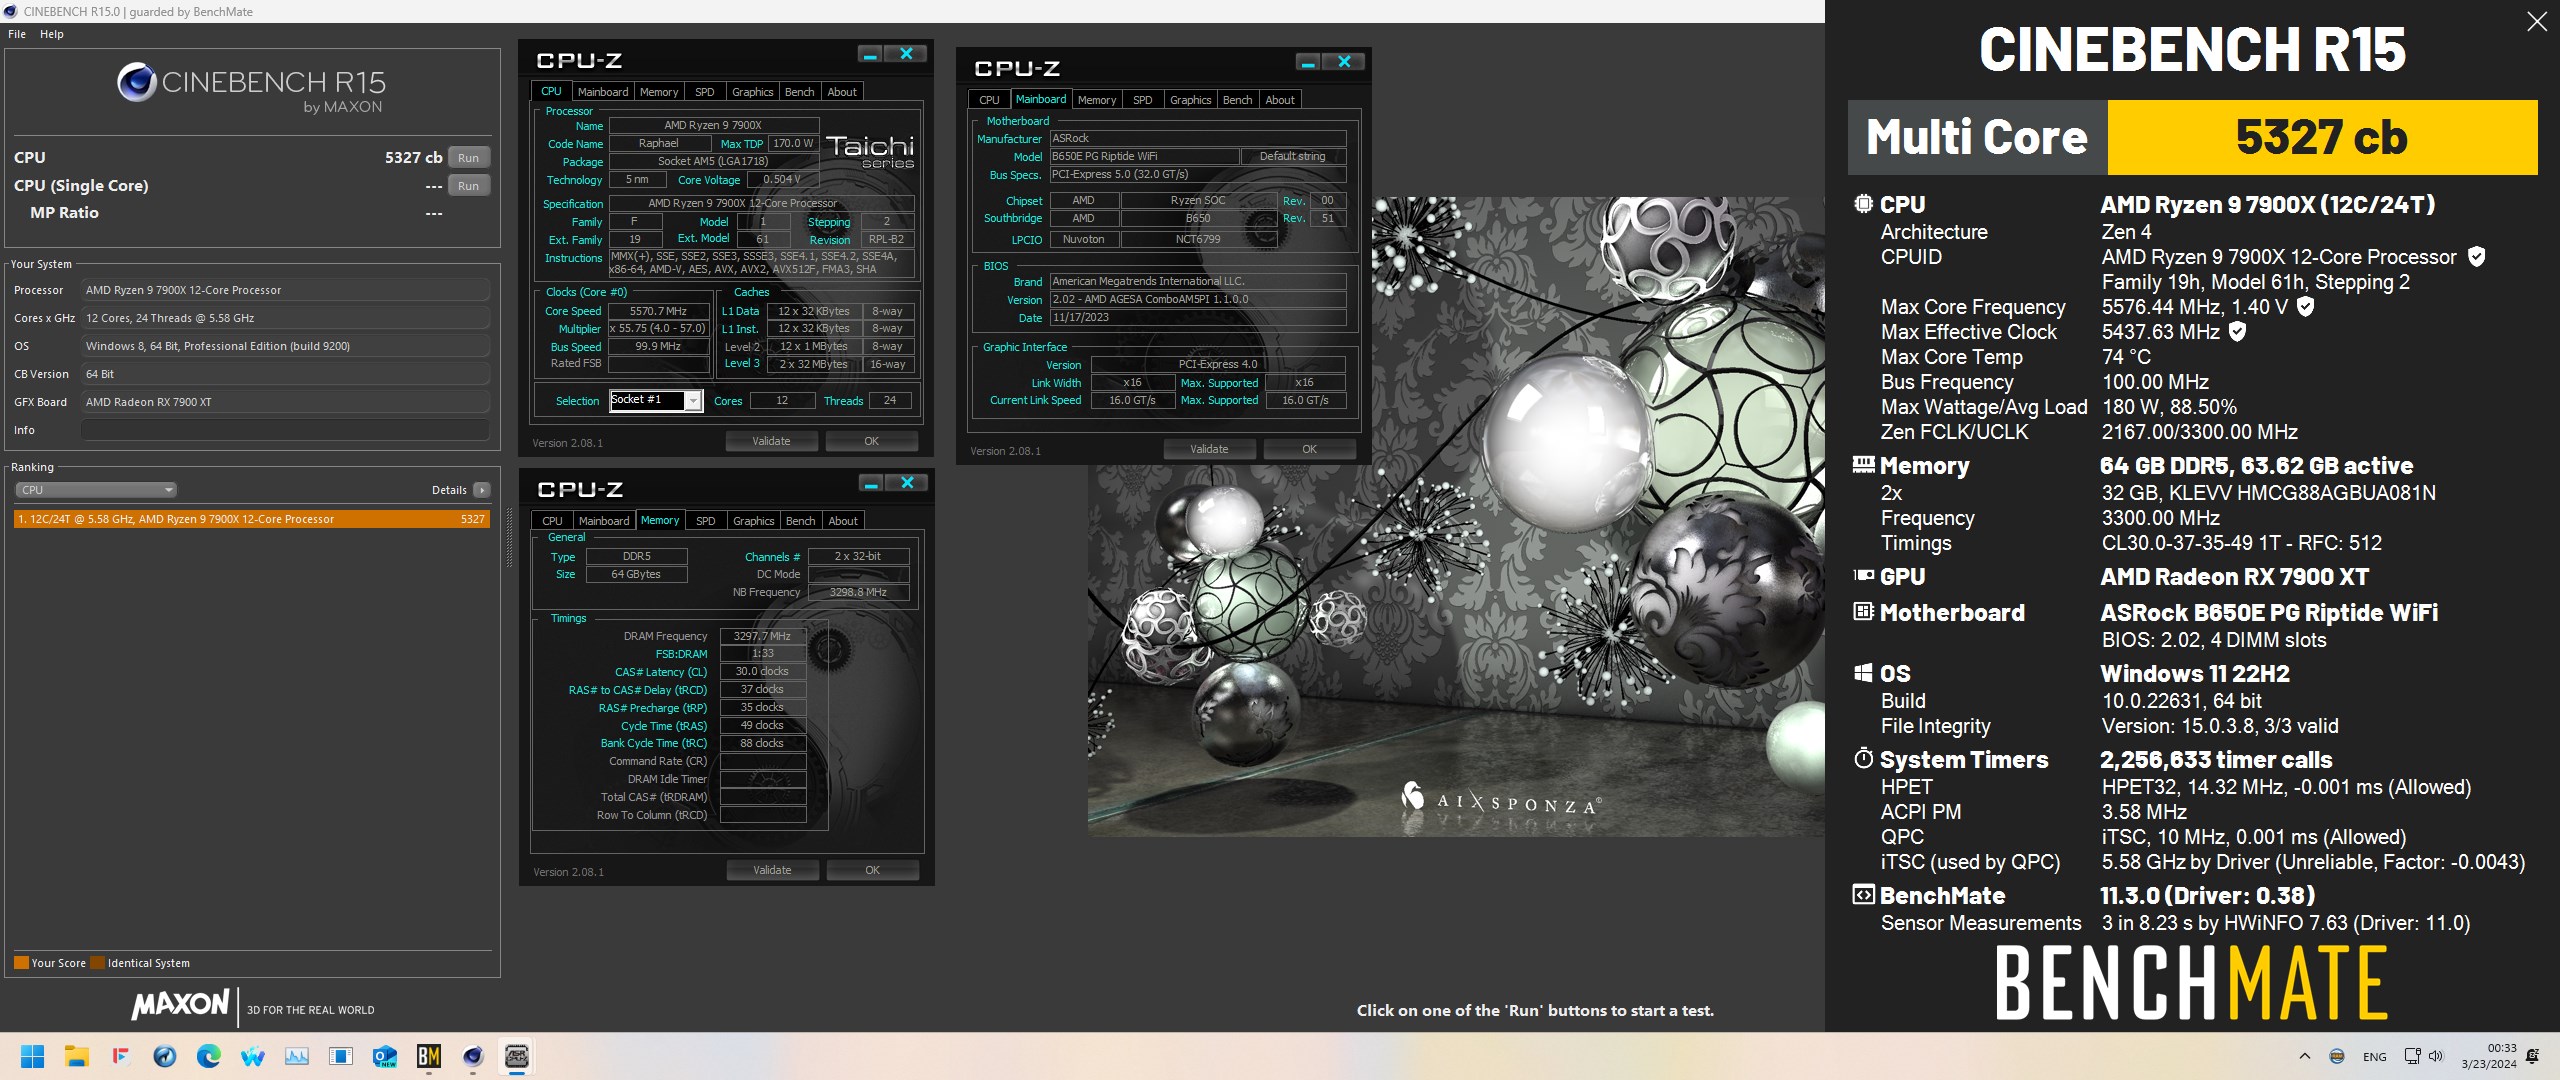
Task: Open the notifications bell icon
Action: 2533,1056
